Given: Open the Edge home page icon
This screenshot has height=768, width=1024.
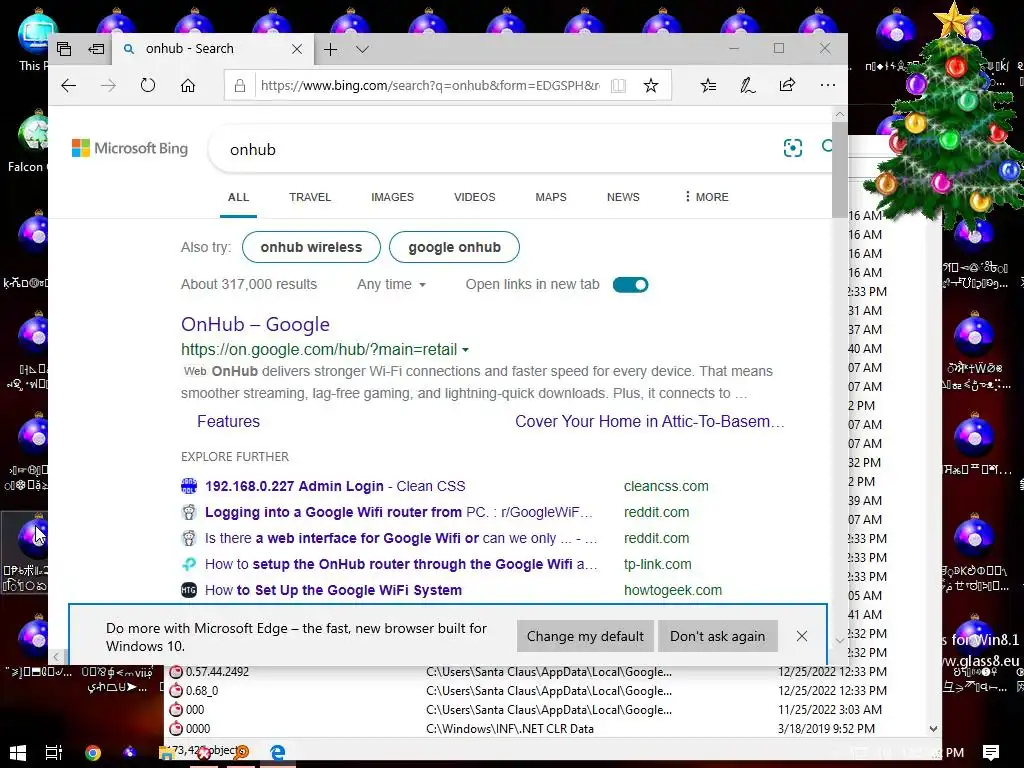Looking at the screenshot, I should pyautogui.click(x=188, y=86).
